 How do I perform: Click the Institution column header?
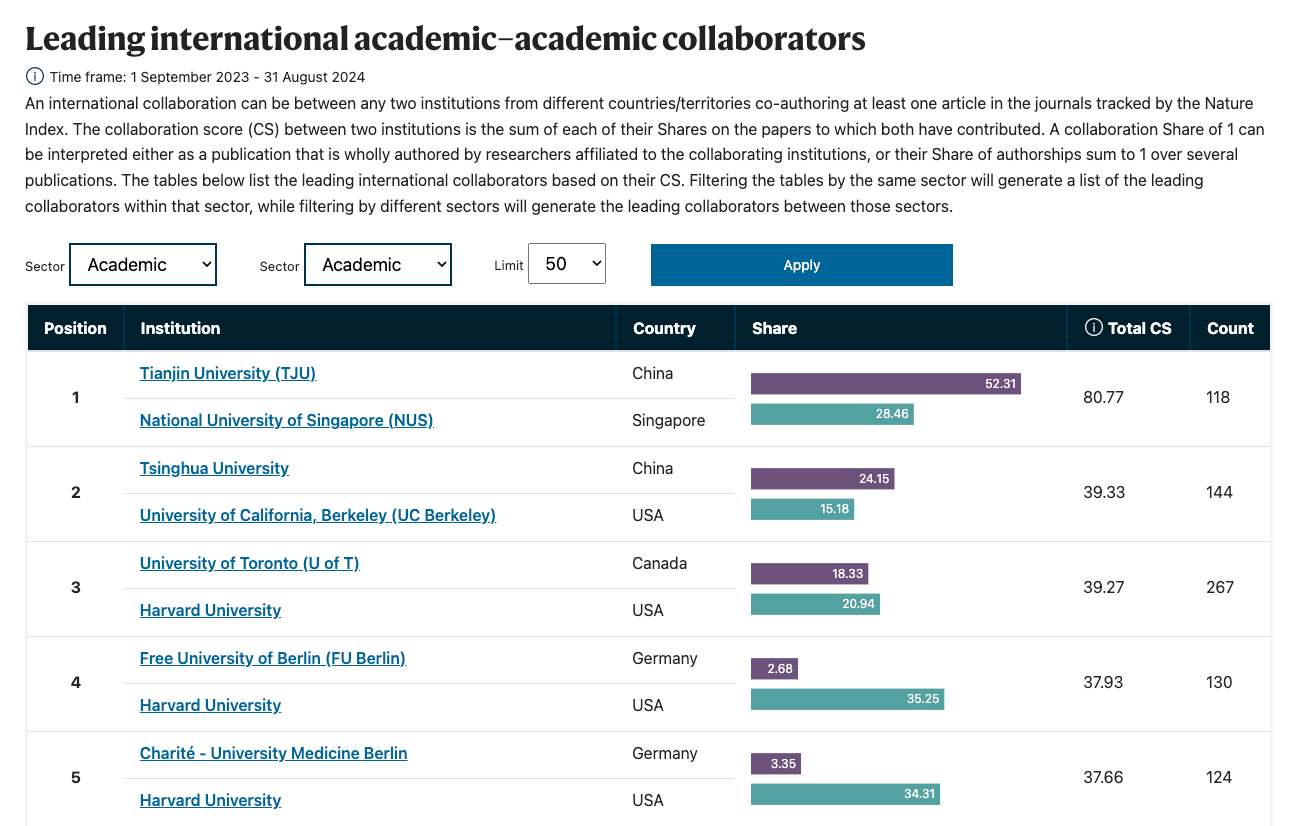[180, 328]
